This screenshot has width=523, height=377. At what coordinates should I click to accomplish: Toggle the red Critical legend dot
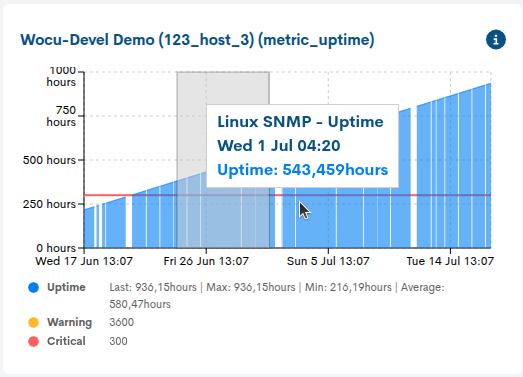pyautogui.click(x=34, y=341)
